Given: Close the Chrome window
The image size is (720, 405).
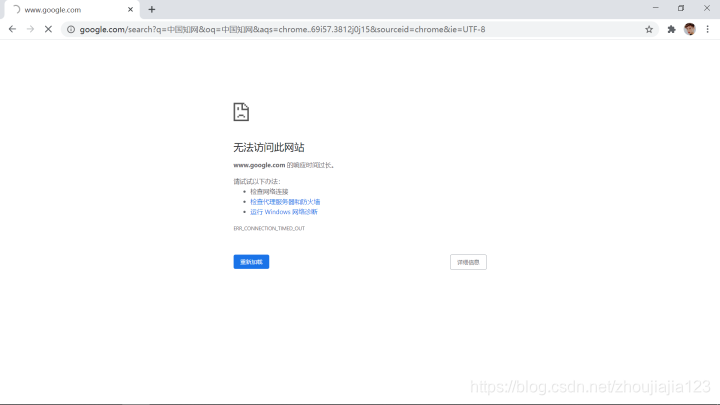Looking at the screenshot, I should click(707, 8).
